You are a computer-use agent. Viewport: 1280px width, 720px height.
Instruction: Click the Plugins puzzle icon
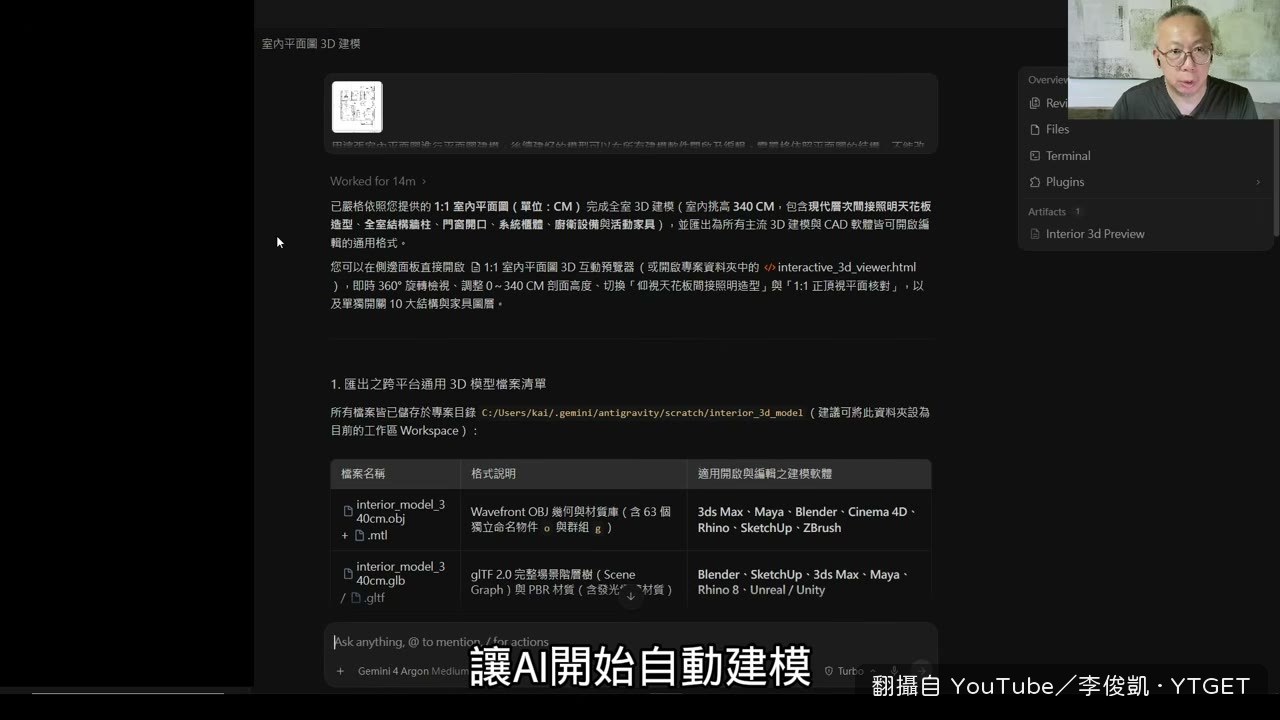[1035, 182]
